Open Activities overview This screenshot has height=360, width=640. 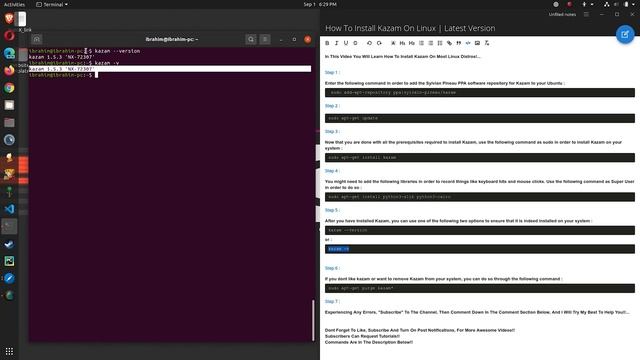14,4
